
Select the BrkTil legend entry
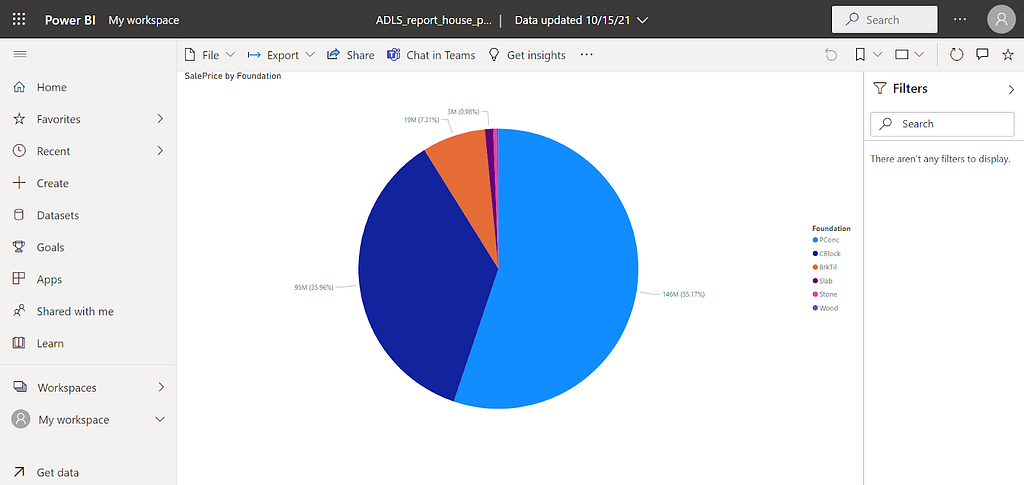point(825,267)
